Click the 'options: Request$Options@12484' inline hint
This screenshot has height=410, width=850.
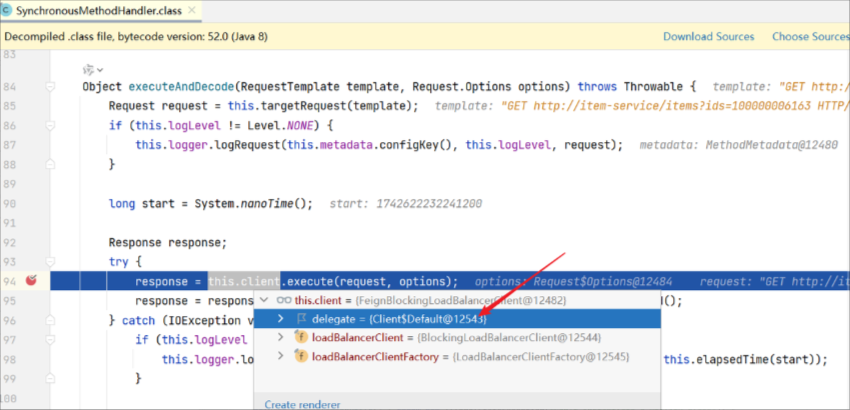pyautogui.click(x=574, y=281)
